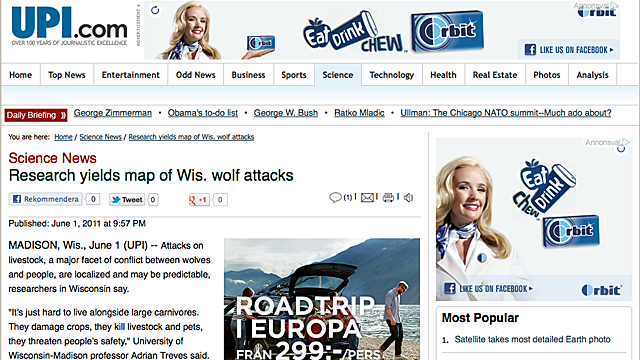Click the top banner ad reload icon
640x360 pixels.
[155, 10]
